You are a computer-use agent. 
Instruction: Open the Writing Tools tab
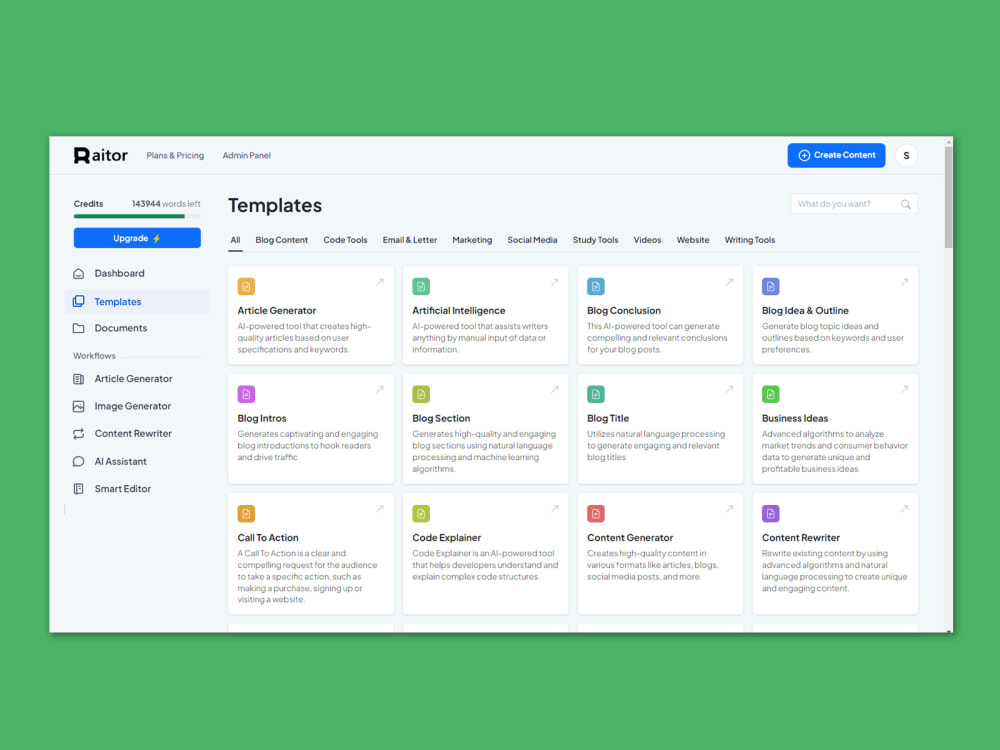pyautogui.click(x=749, y=240)
